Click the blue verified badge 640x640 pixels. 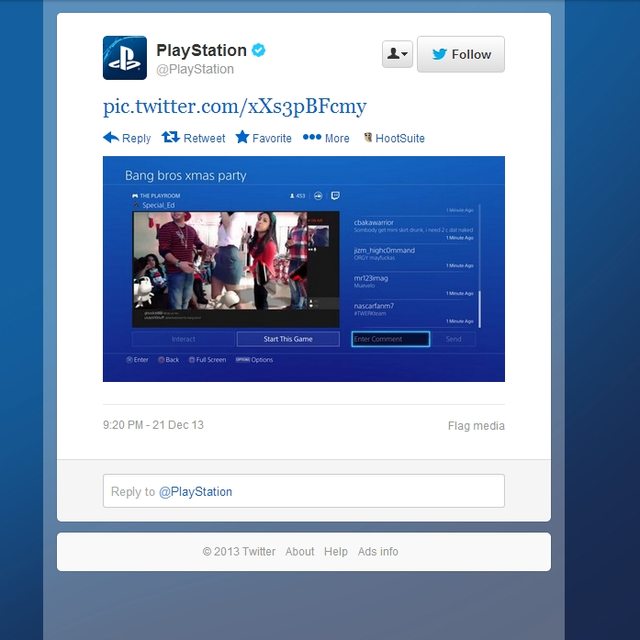(x=258, y=50)
